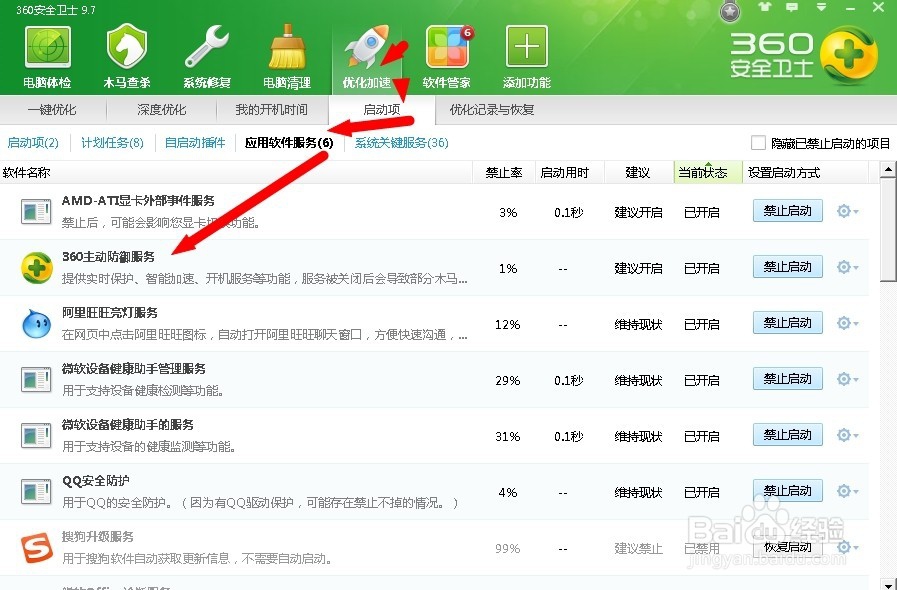Click the medal badge in title bar
Image resolution: width=897 pixels, height=590 pixels.
coord(730,11)
